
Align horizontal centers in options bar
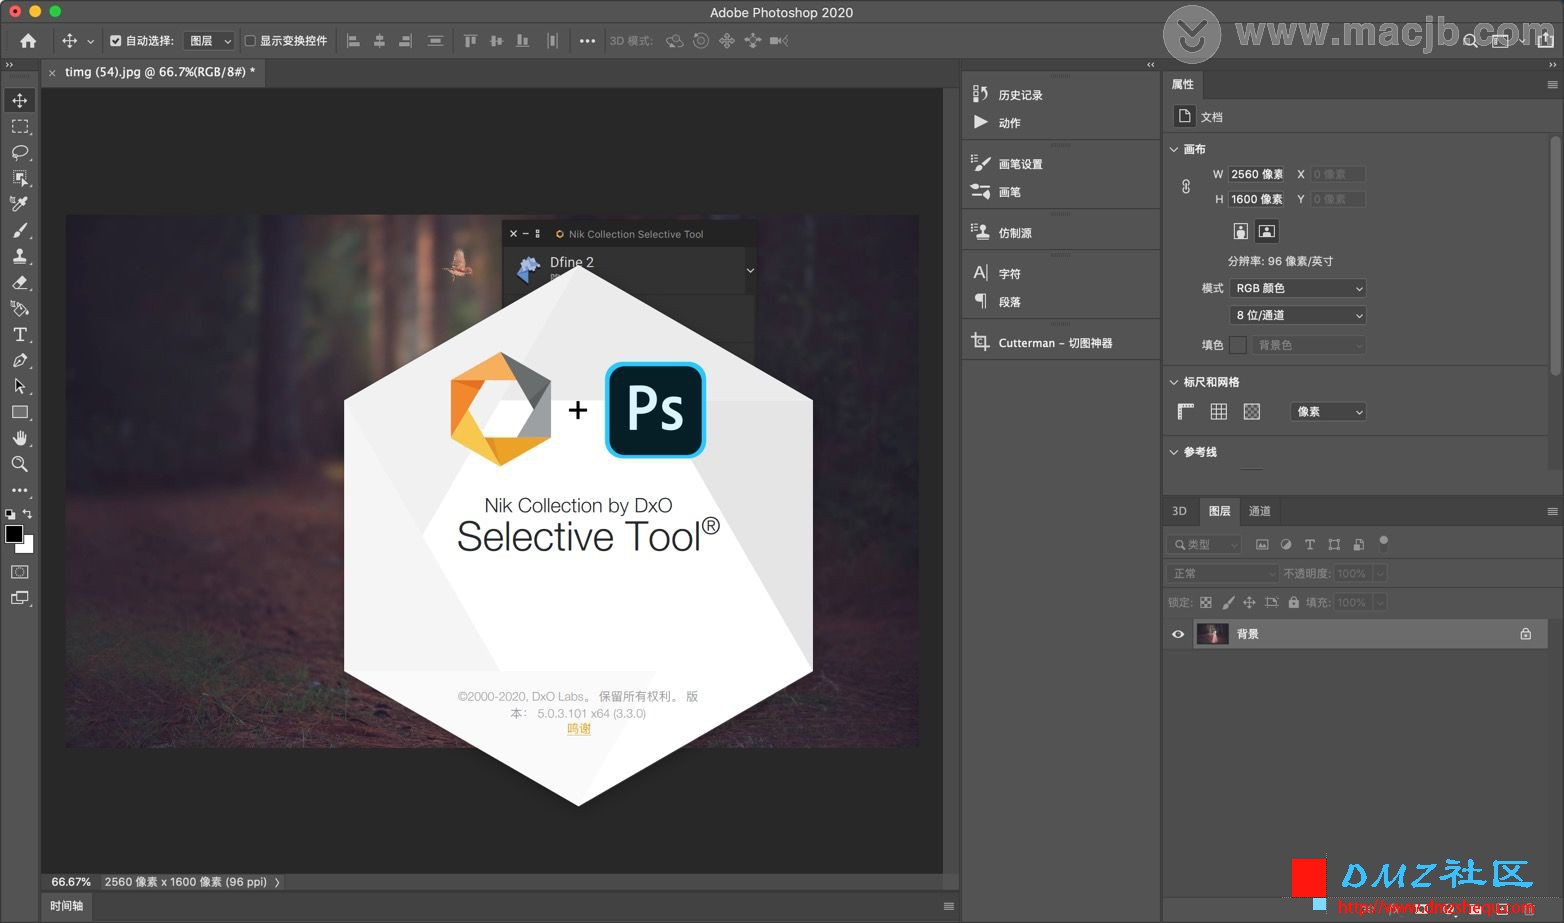pyautogui.click(x=379, y=41)
